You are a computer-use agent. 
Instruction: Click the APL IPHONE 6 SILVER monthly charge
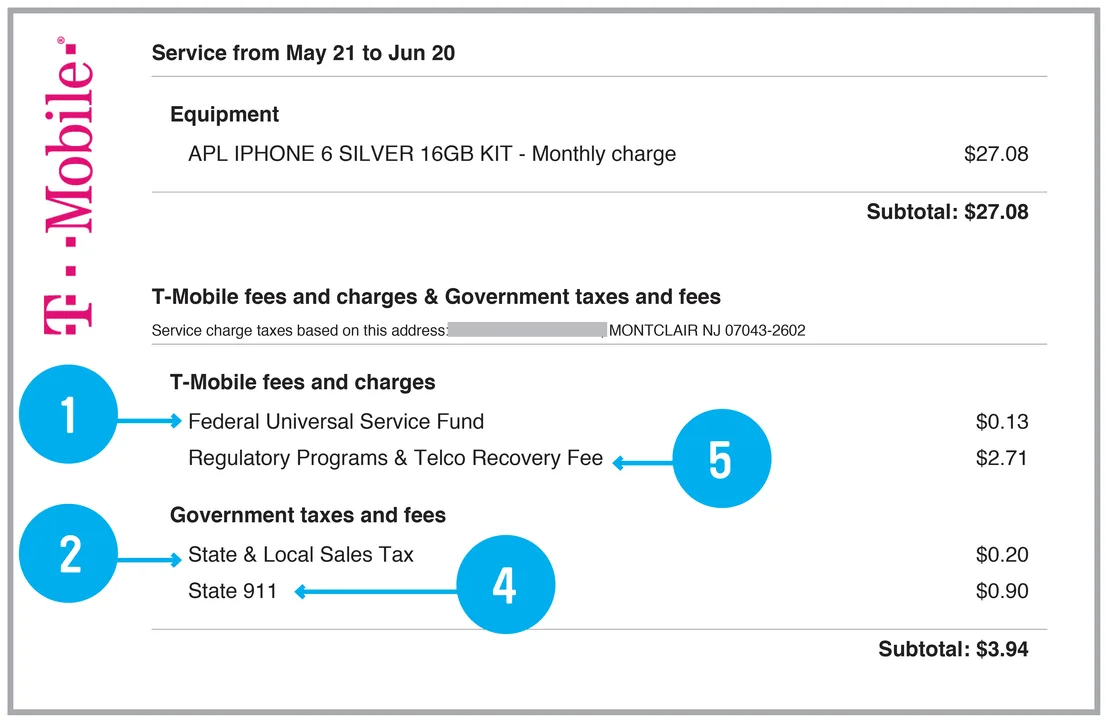(x=432, y=154)
